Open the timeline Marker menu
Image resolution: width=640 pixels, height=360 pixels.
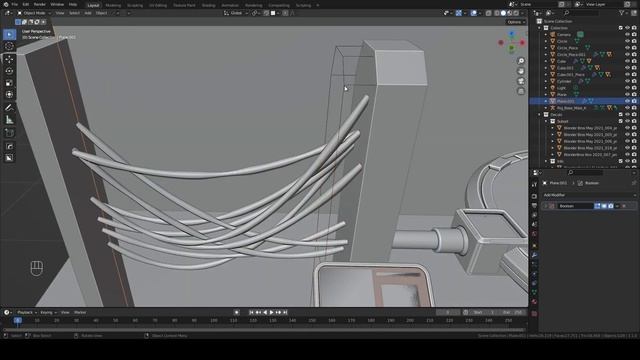[x=80, y=313]
